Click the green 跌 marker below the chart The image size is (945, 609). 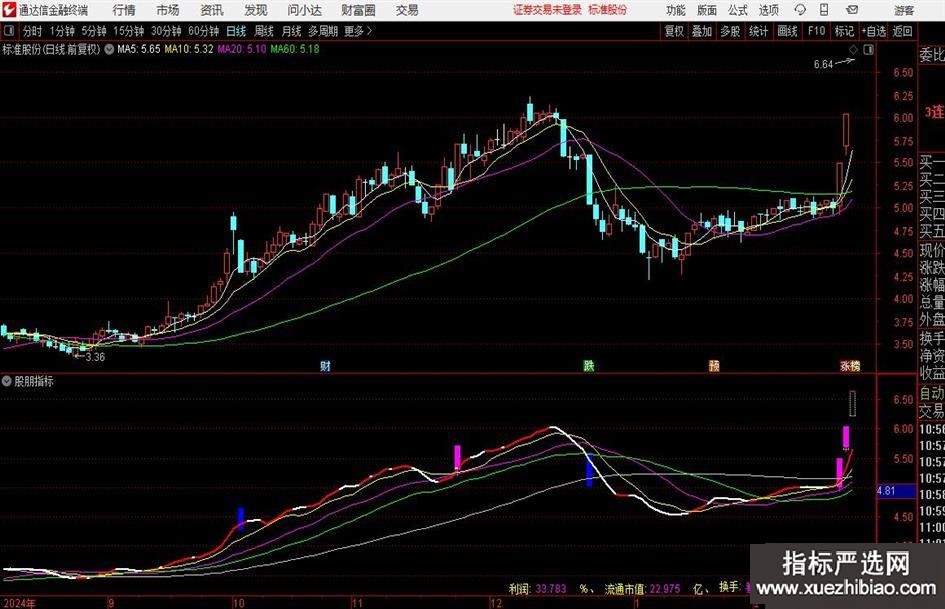[x=589, y=365]
